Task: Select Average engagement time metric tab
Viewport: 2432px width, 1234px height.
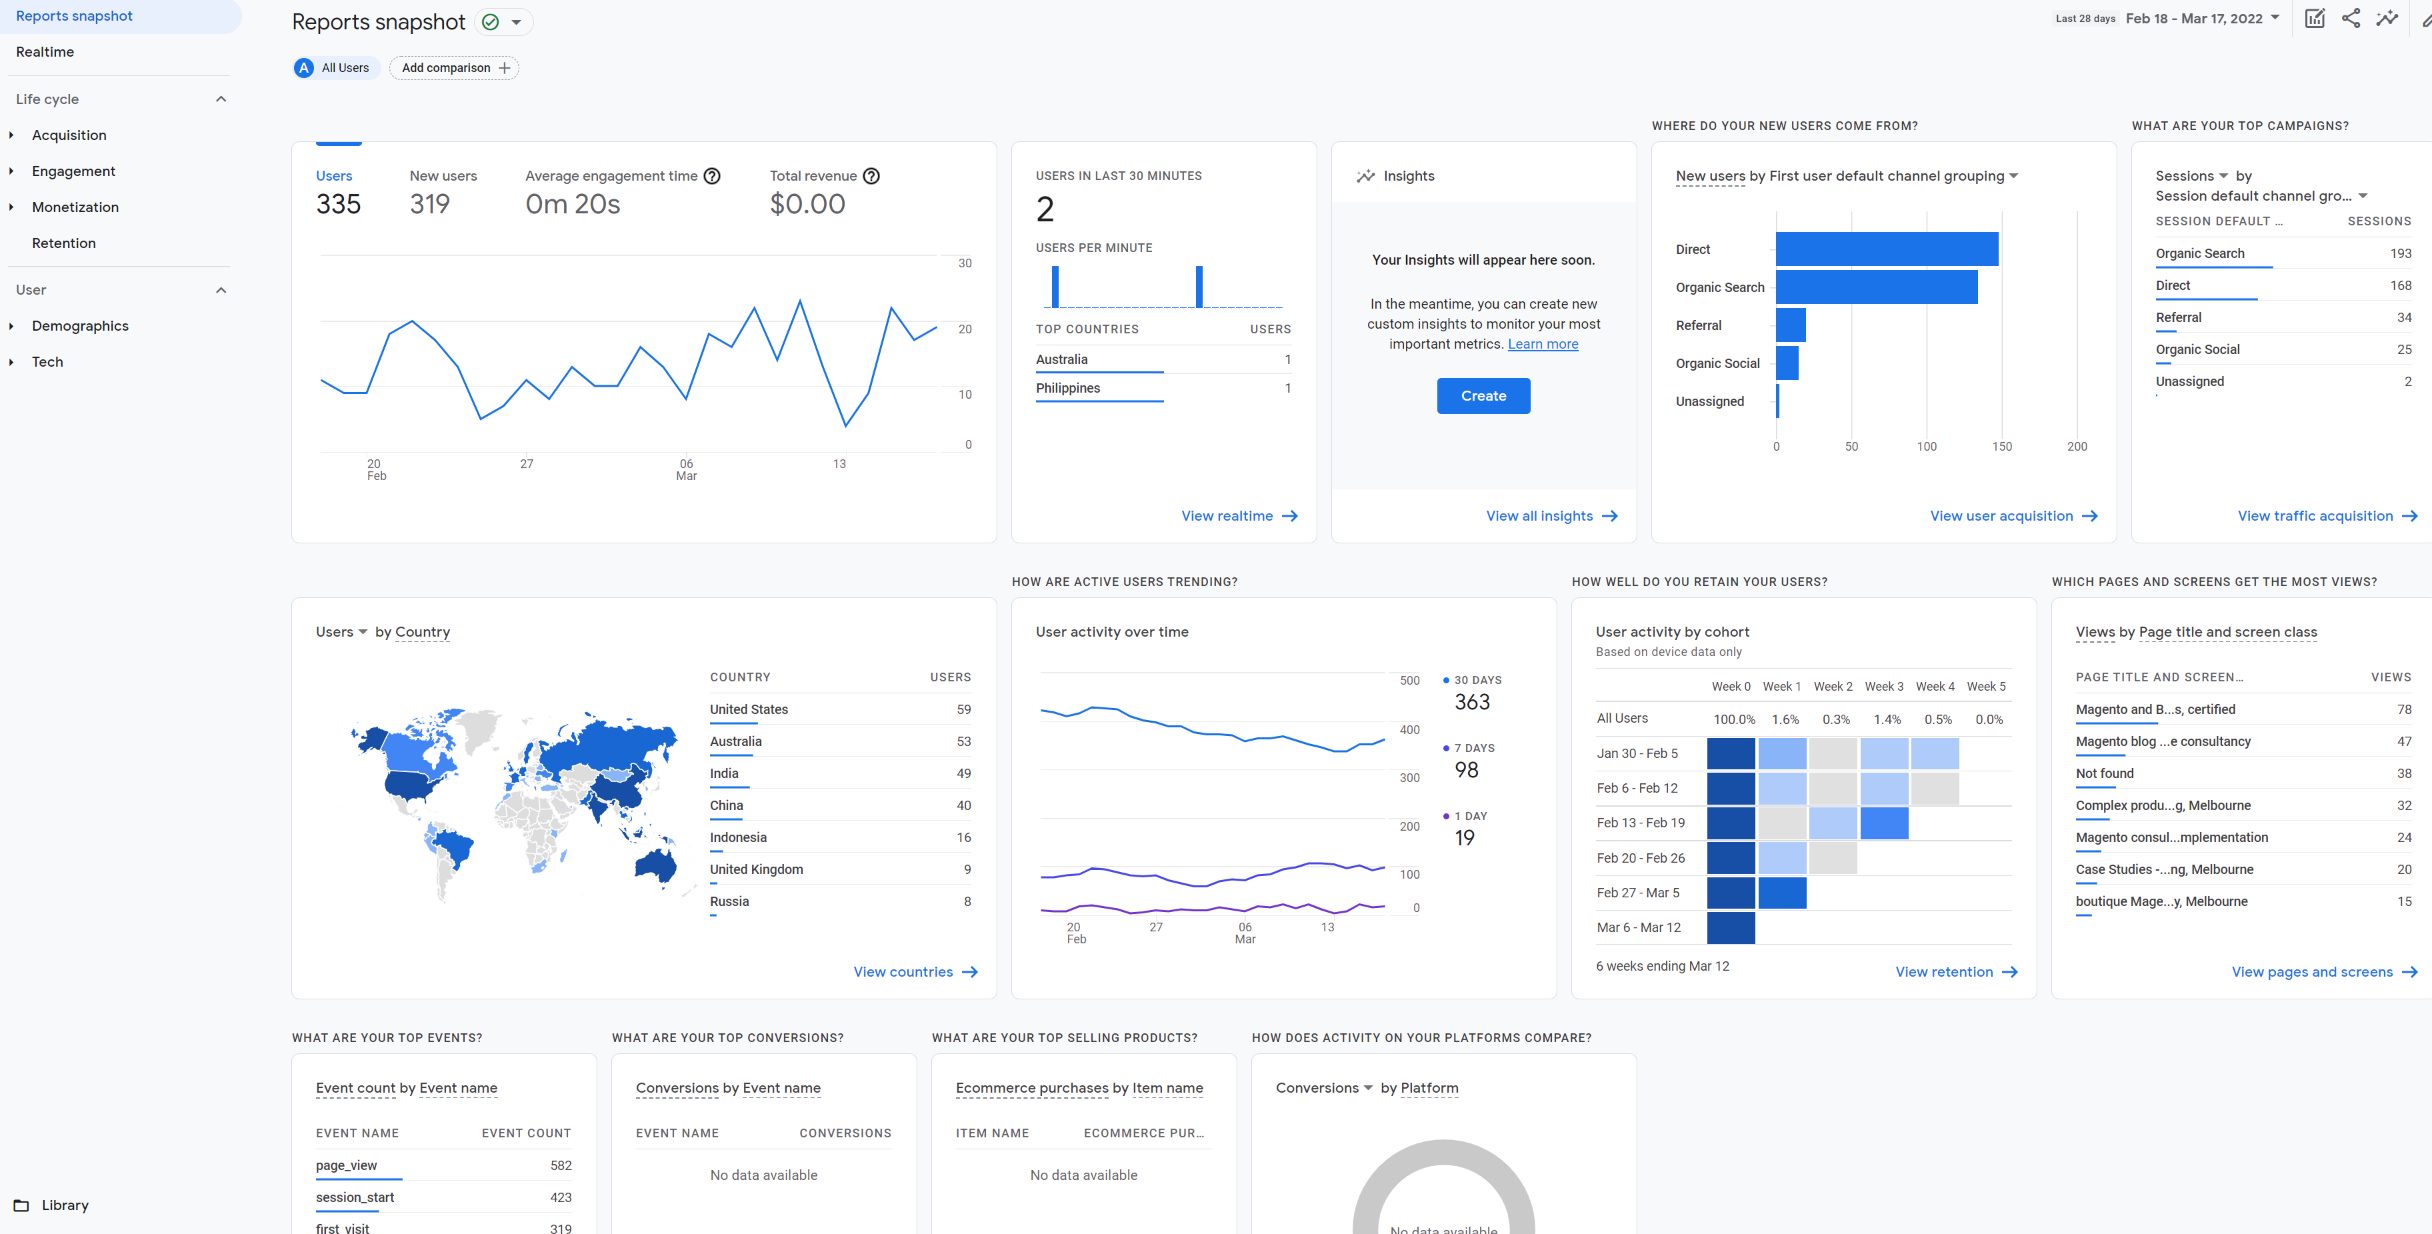Action: tap(622, 192)
